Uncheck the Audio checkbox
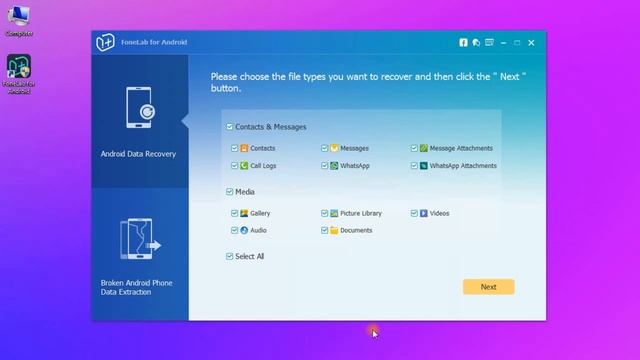 click(234, 230)
